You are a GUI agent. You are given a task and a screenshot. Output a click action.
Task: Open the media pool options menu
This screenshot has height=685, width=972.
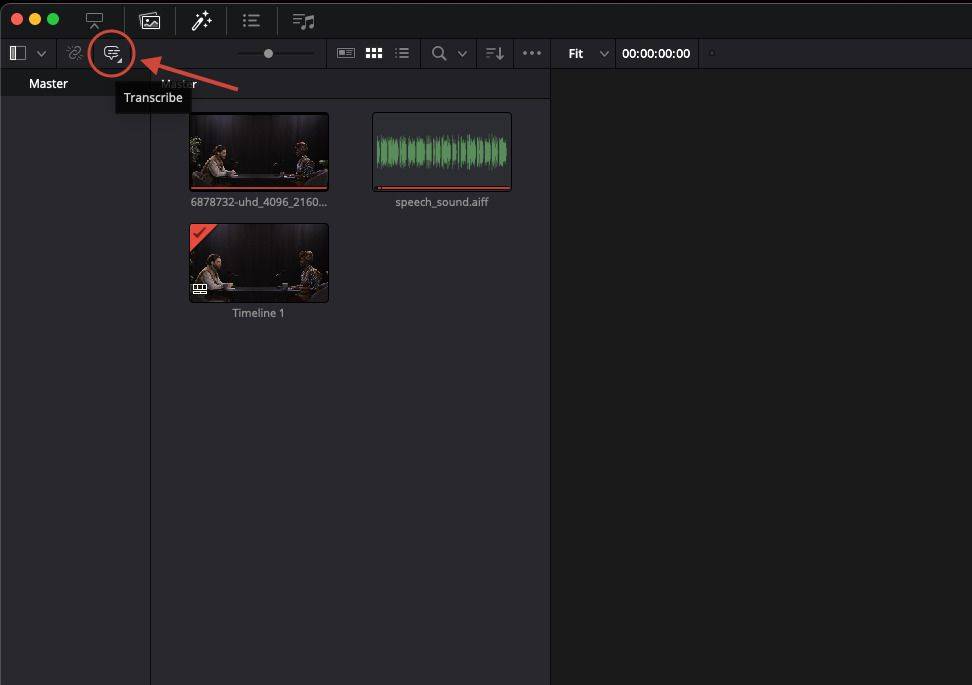(531, 53)
